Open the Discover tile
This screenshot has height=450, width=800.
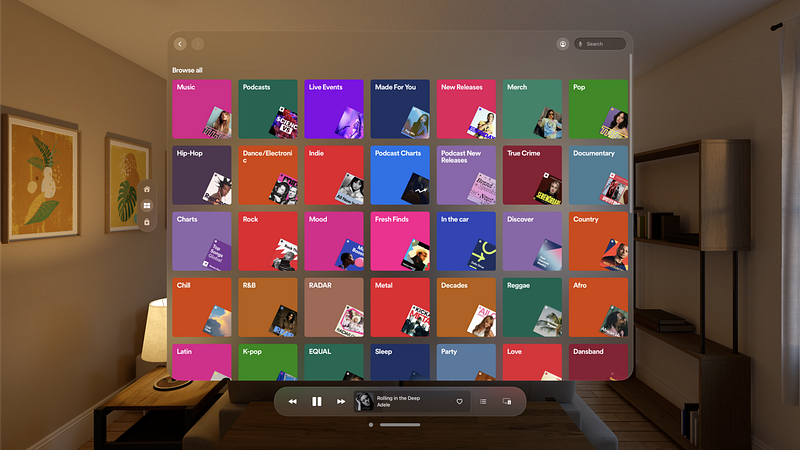point(532,241)
